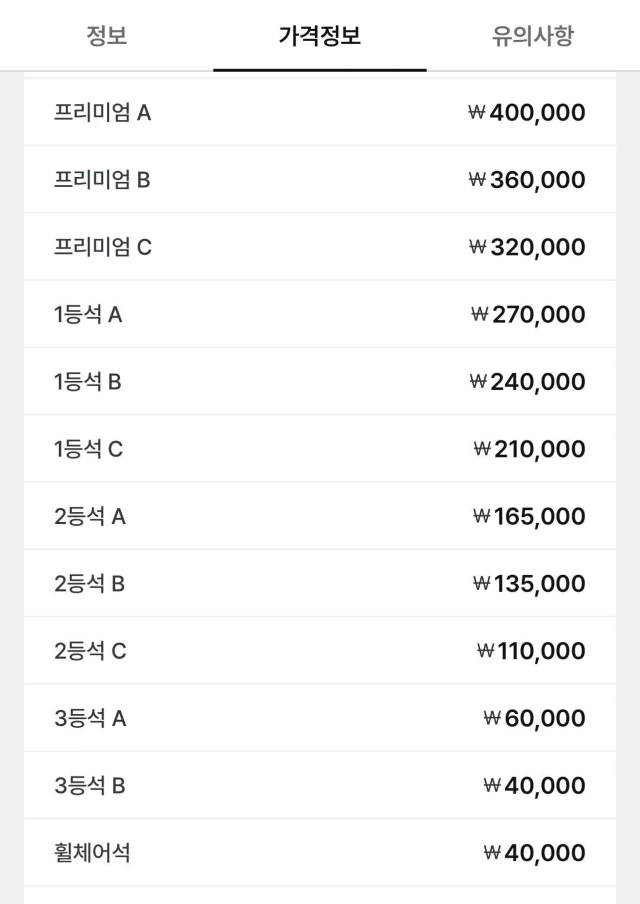Open the 유의사항 tab
640x904 pixels.
pos(533,36)
